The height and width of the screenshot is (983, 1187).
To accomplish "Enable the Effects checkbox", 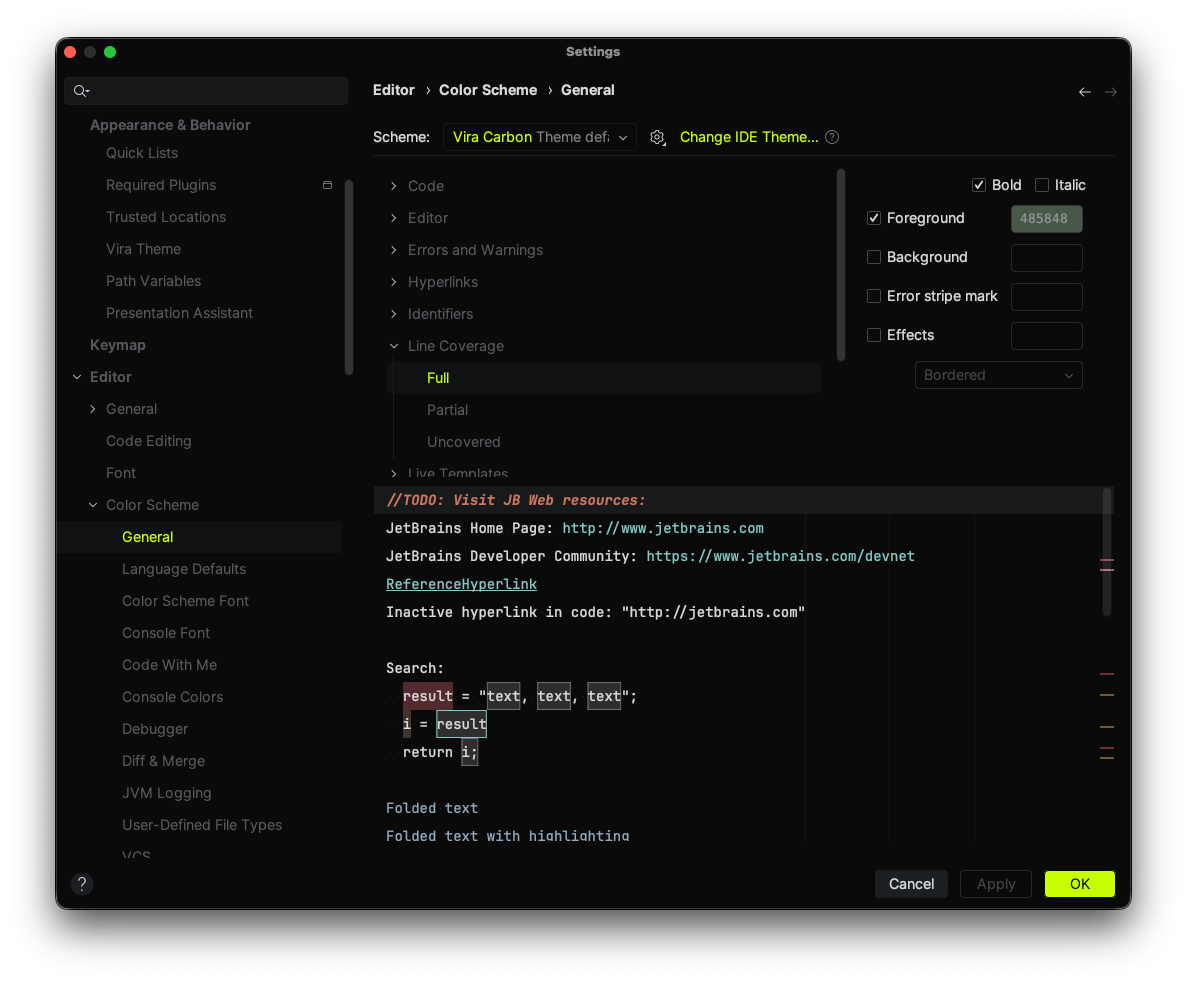I will (x=874, y=334).
